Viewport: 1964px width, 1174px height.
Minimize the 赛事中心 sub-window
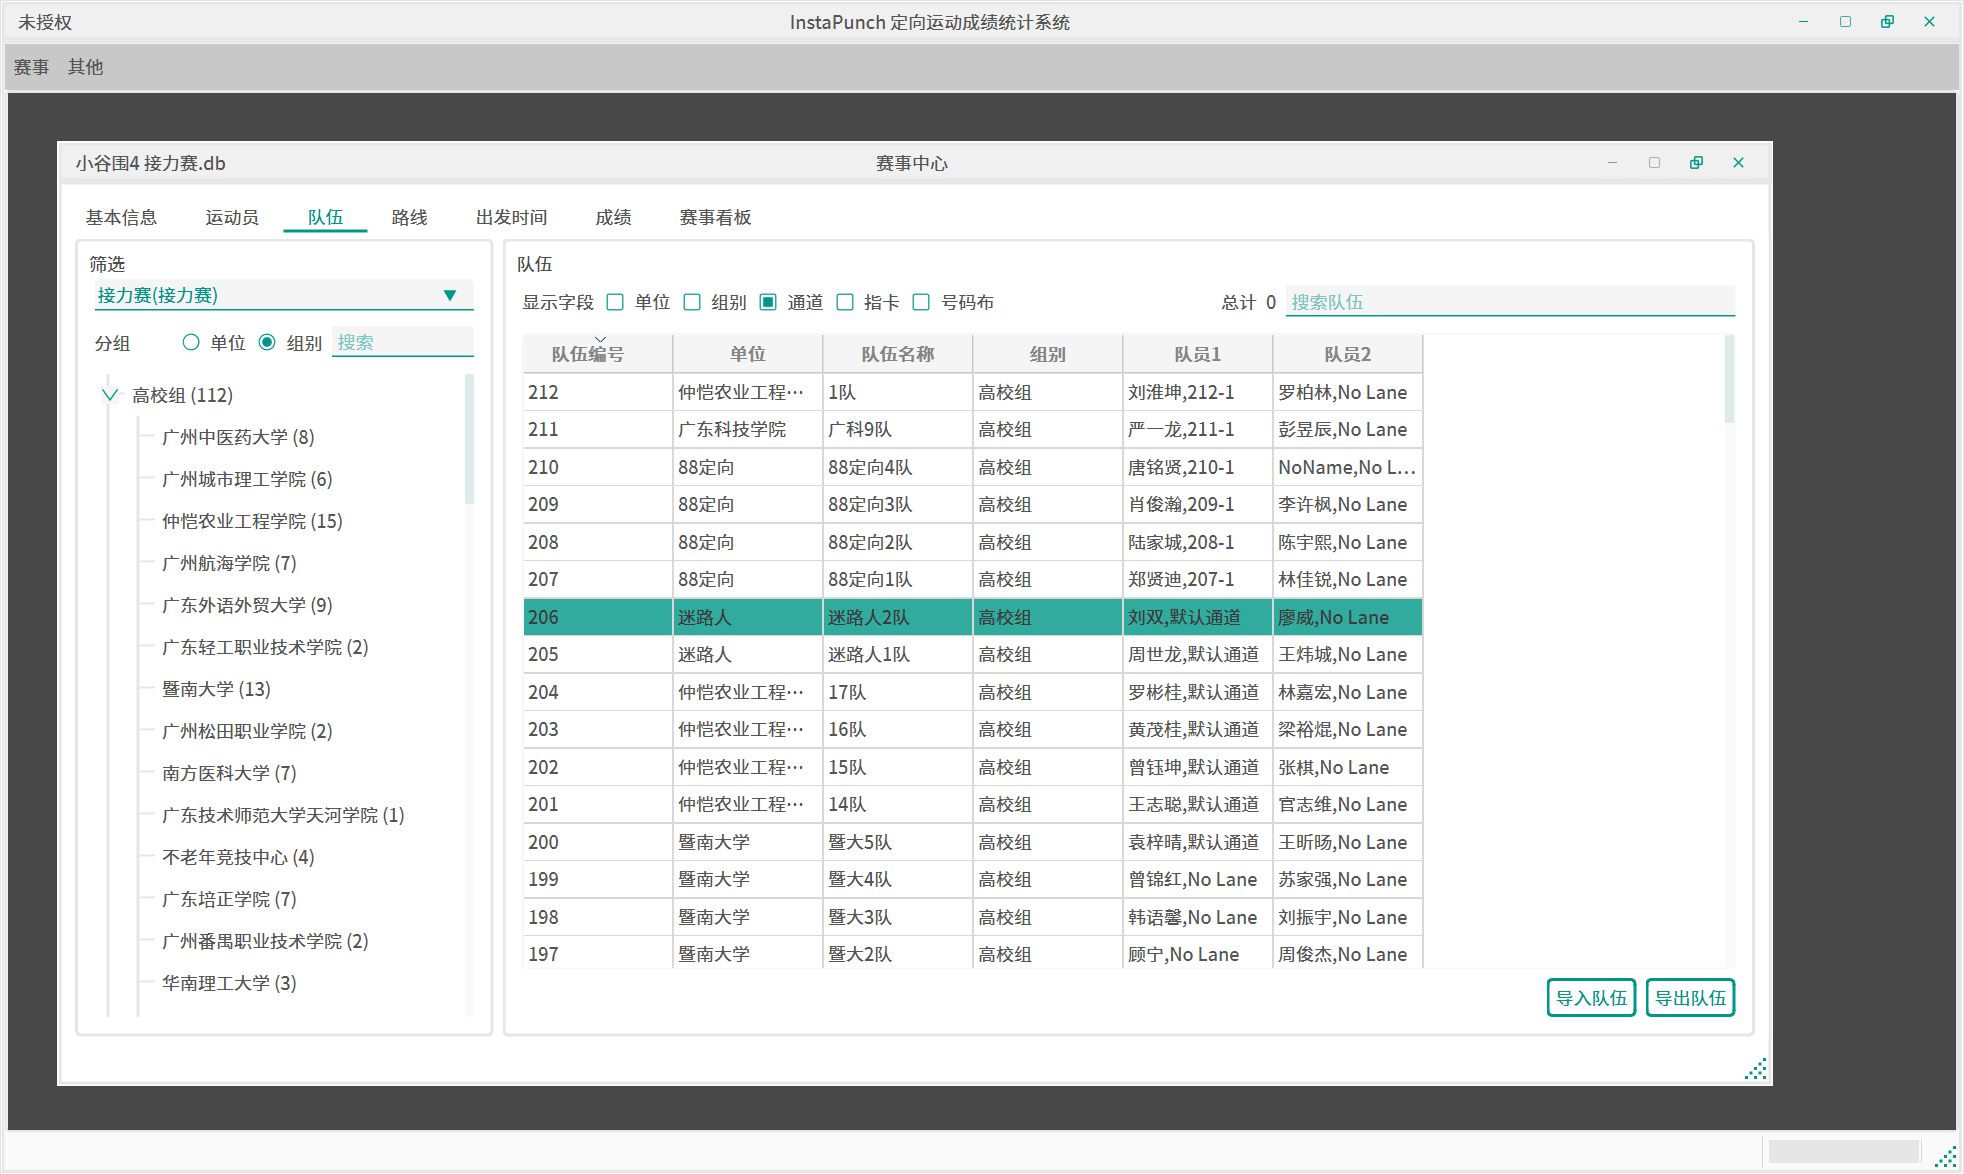[x=1612, y=163]
